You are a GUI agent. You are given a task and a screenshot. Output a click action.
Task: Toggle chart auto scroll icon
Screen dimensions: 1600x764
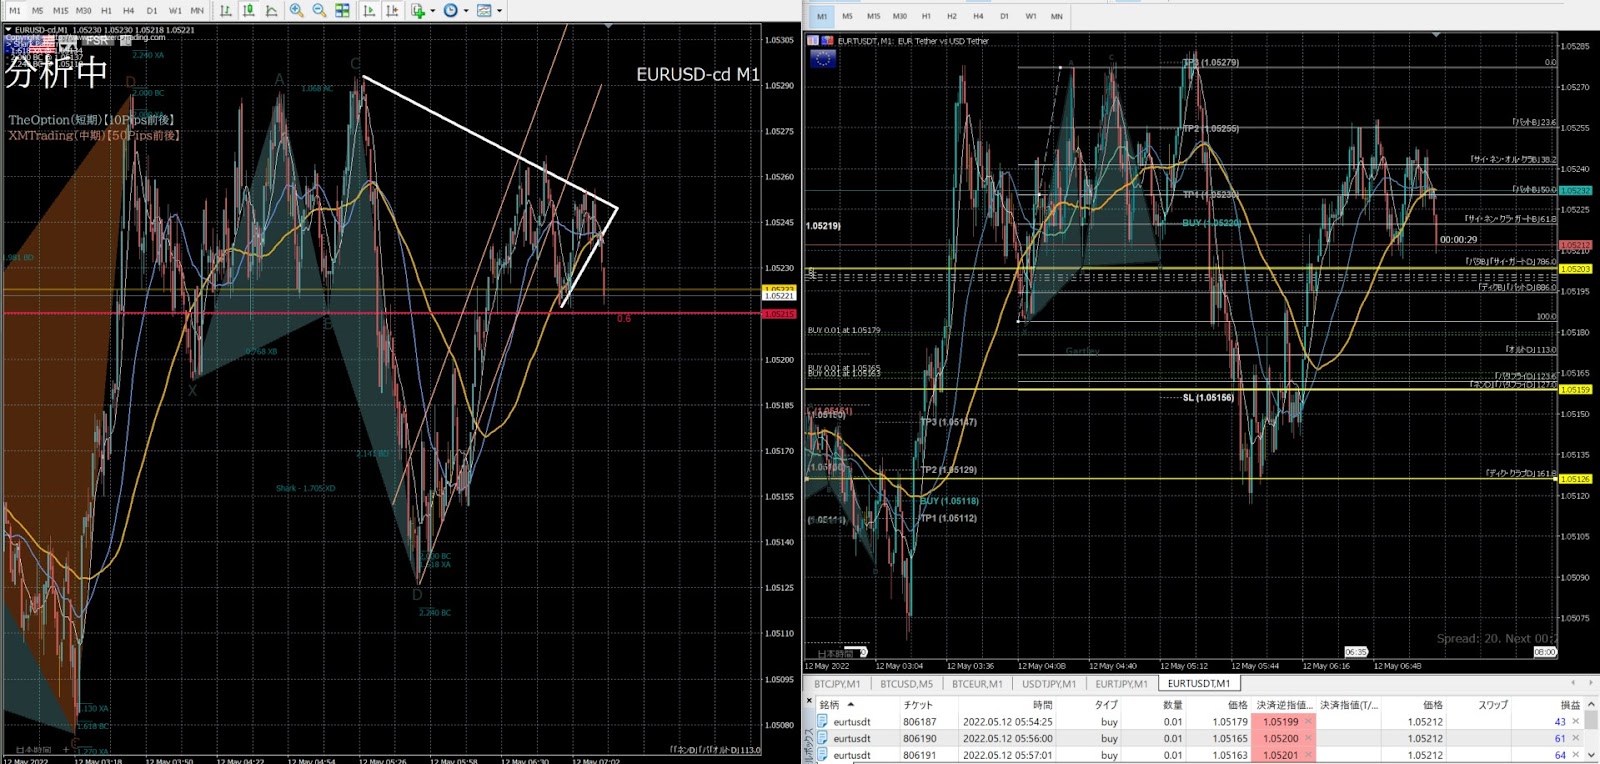point(370,10)
